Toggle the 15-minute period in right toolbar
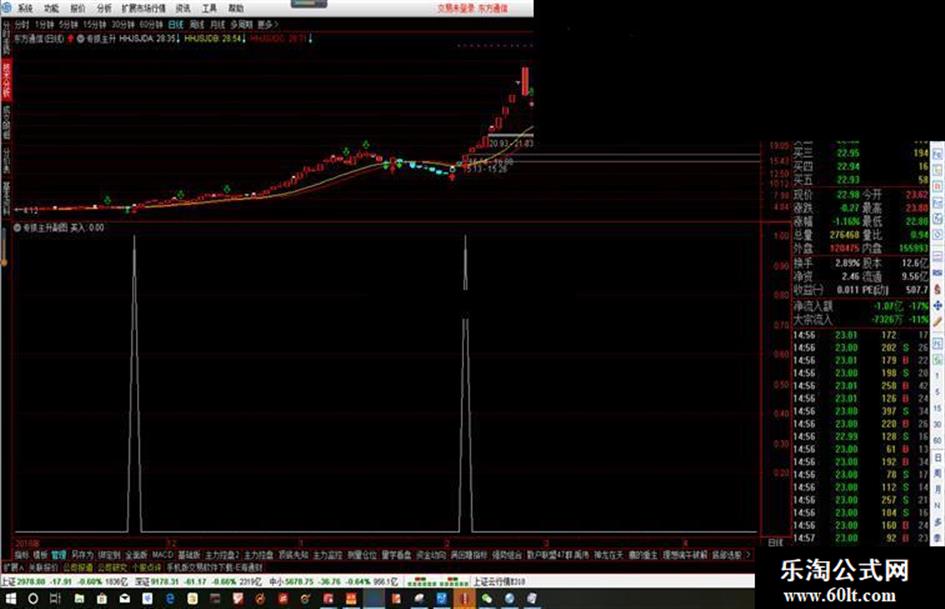The height and width of the screenshot is (609, 945). coord(938,408)
